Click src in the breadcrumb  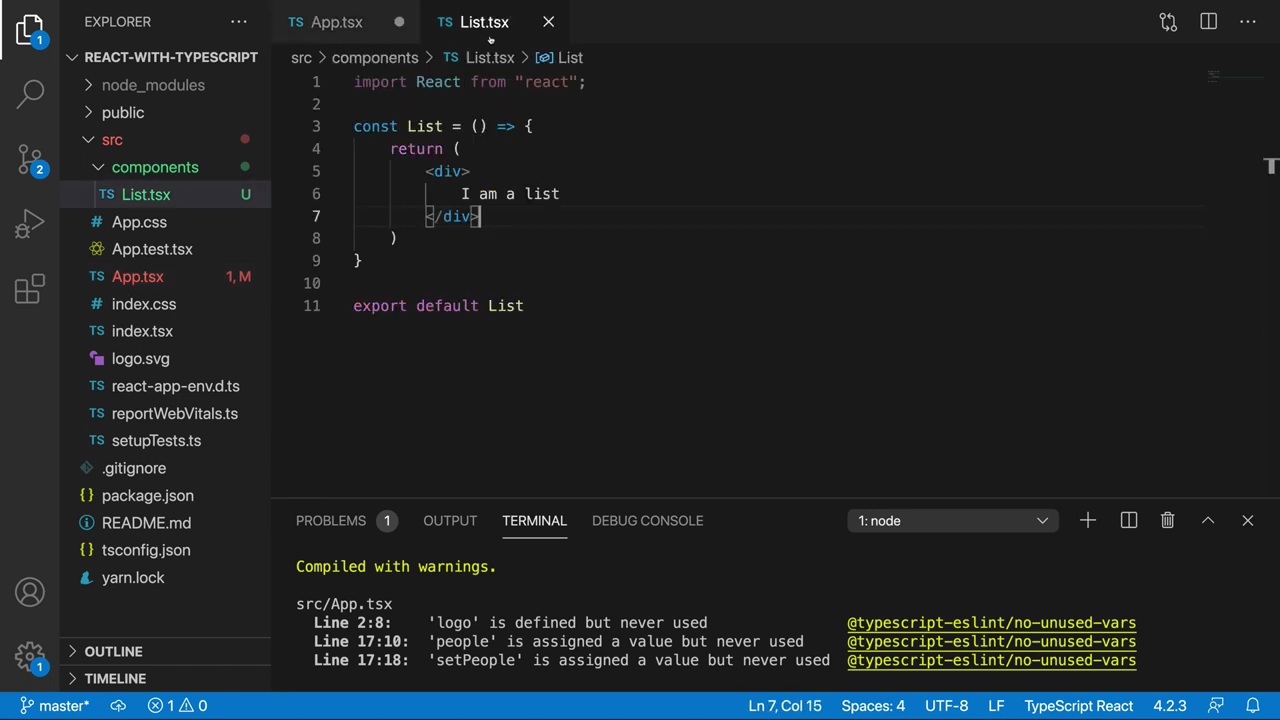pyautogui.click(x=301, y=58)
